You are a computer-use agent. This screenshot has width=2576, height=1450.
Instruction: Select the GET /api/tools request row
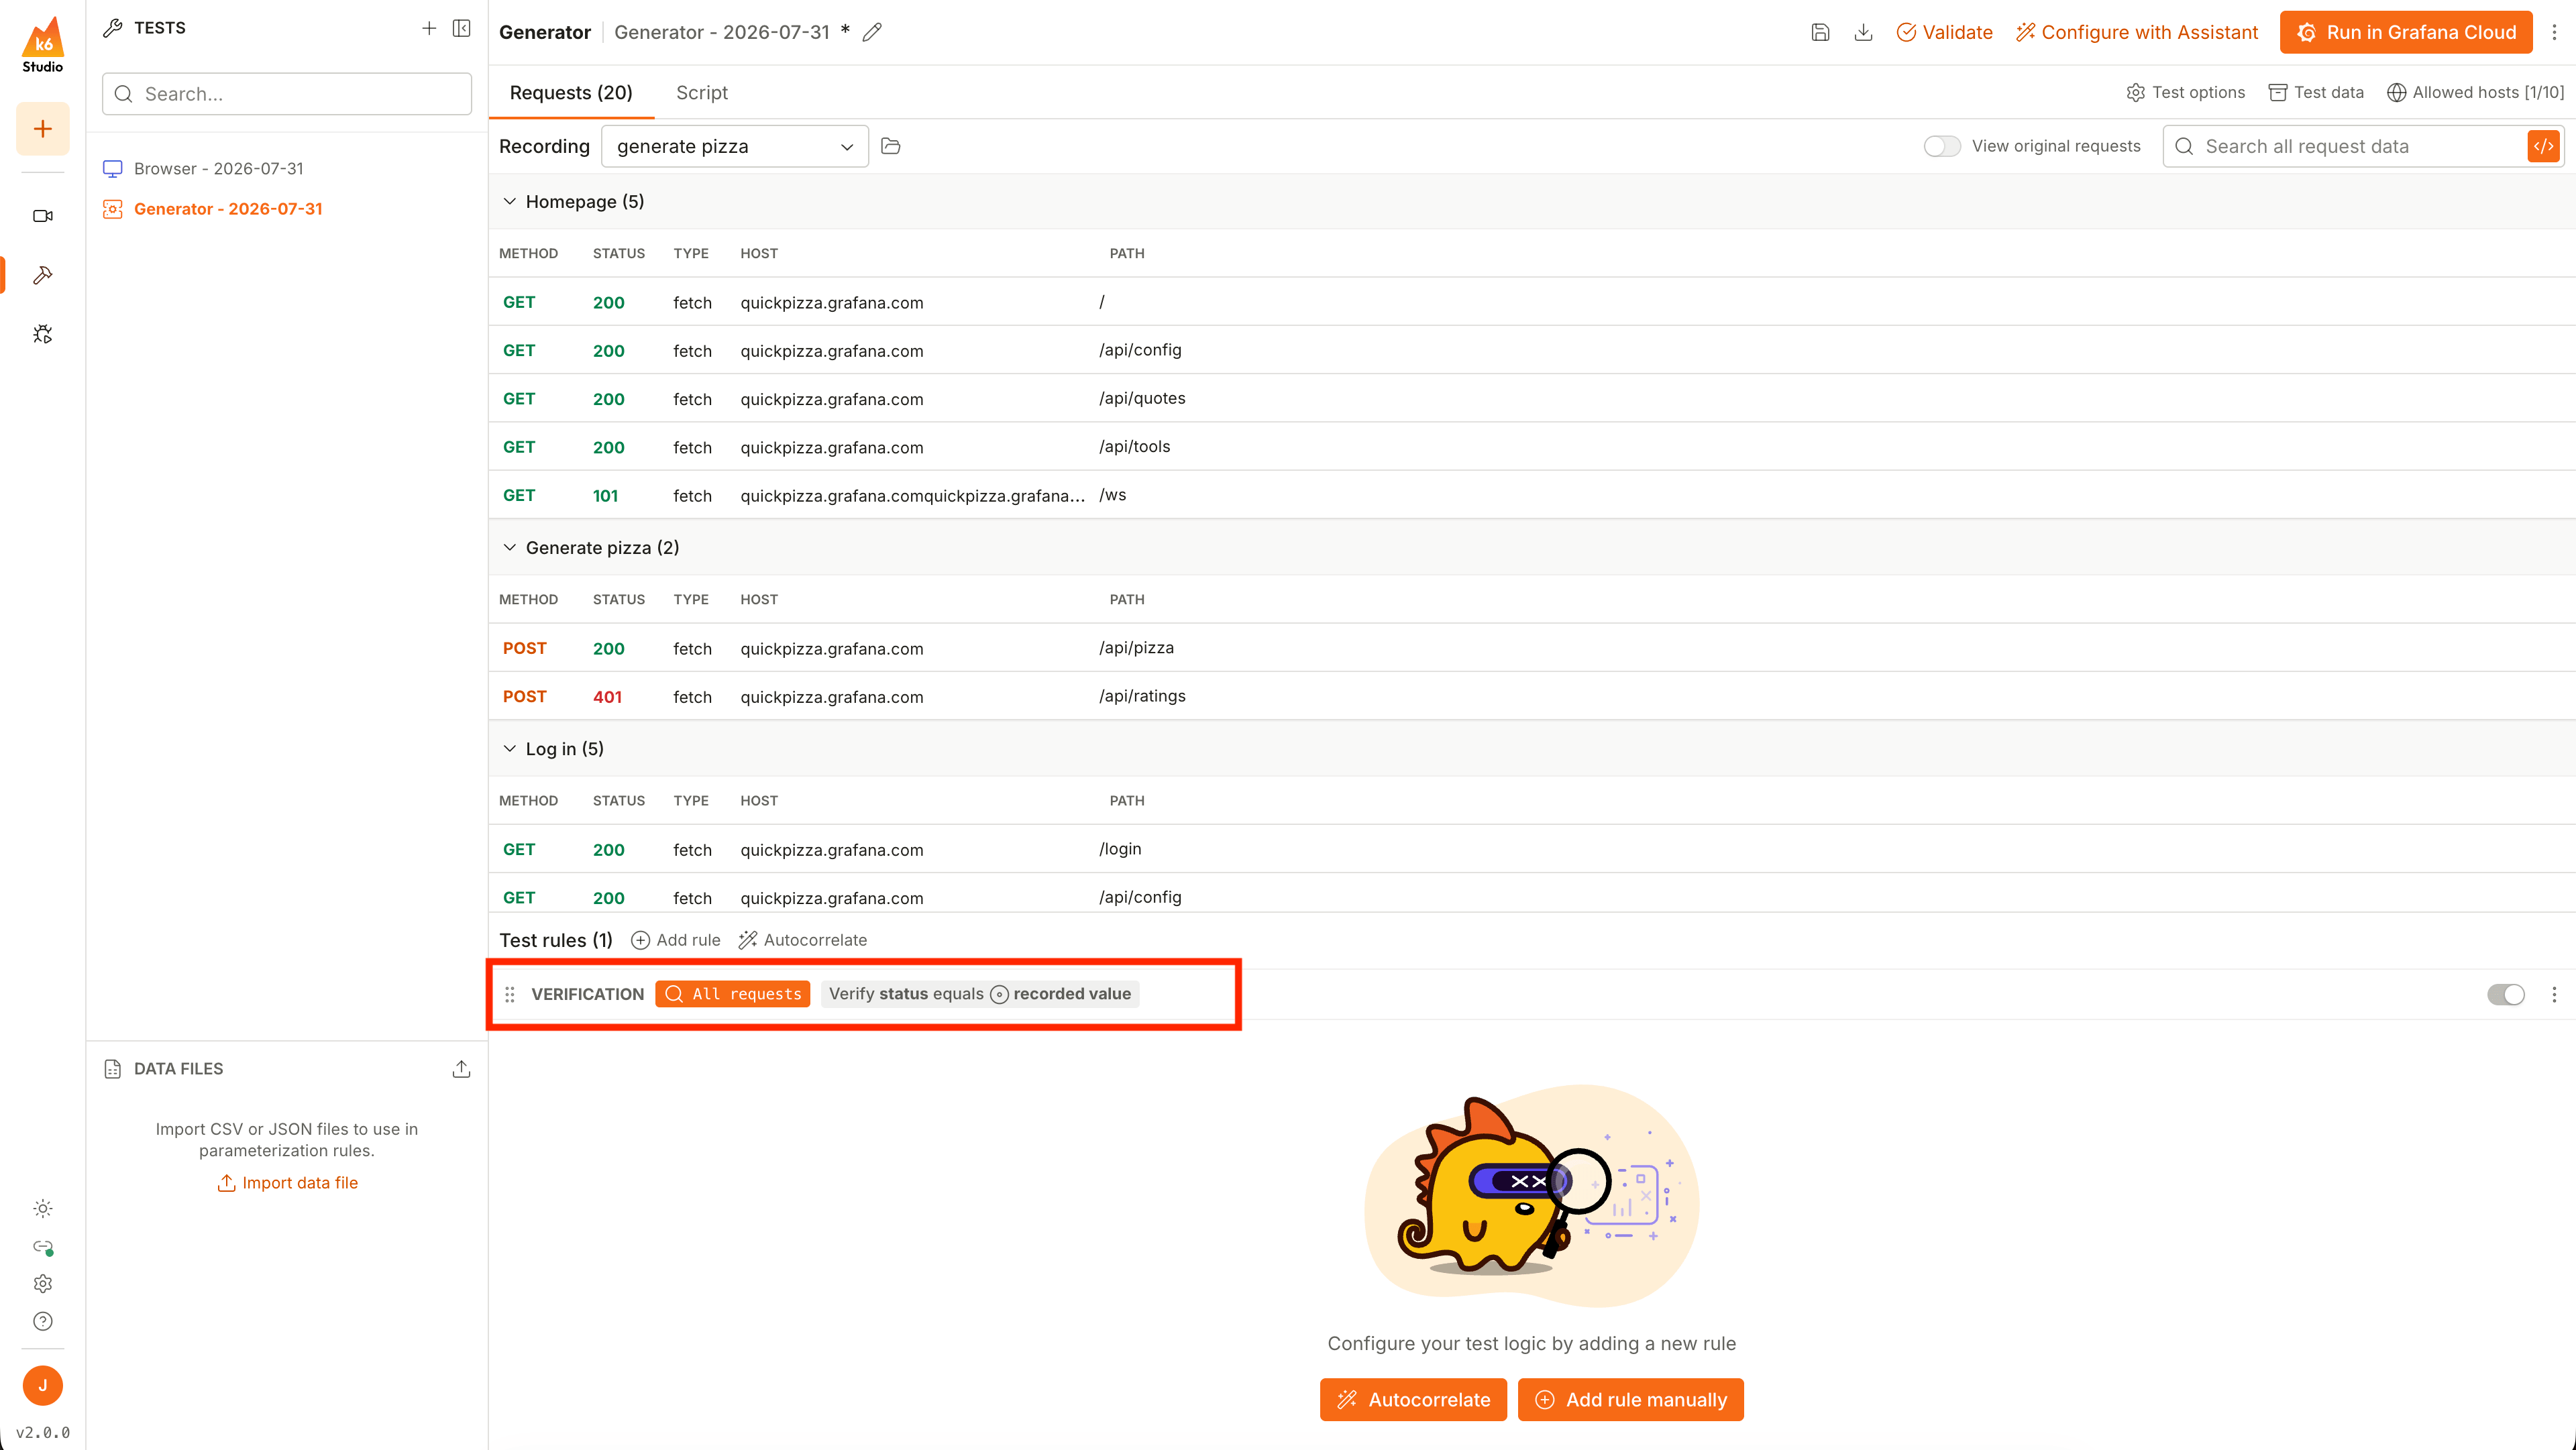[x=1532, y=447]
